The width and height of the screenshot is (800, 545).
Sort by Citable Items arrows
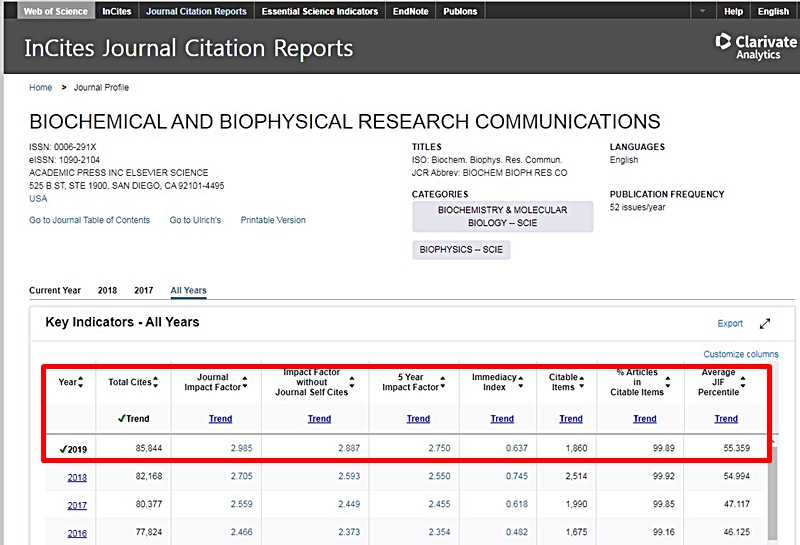click(x=582, y=382)
